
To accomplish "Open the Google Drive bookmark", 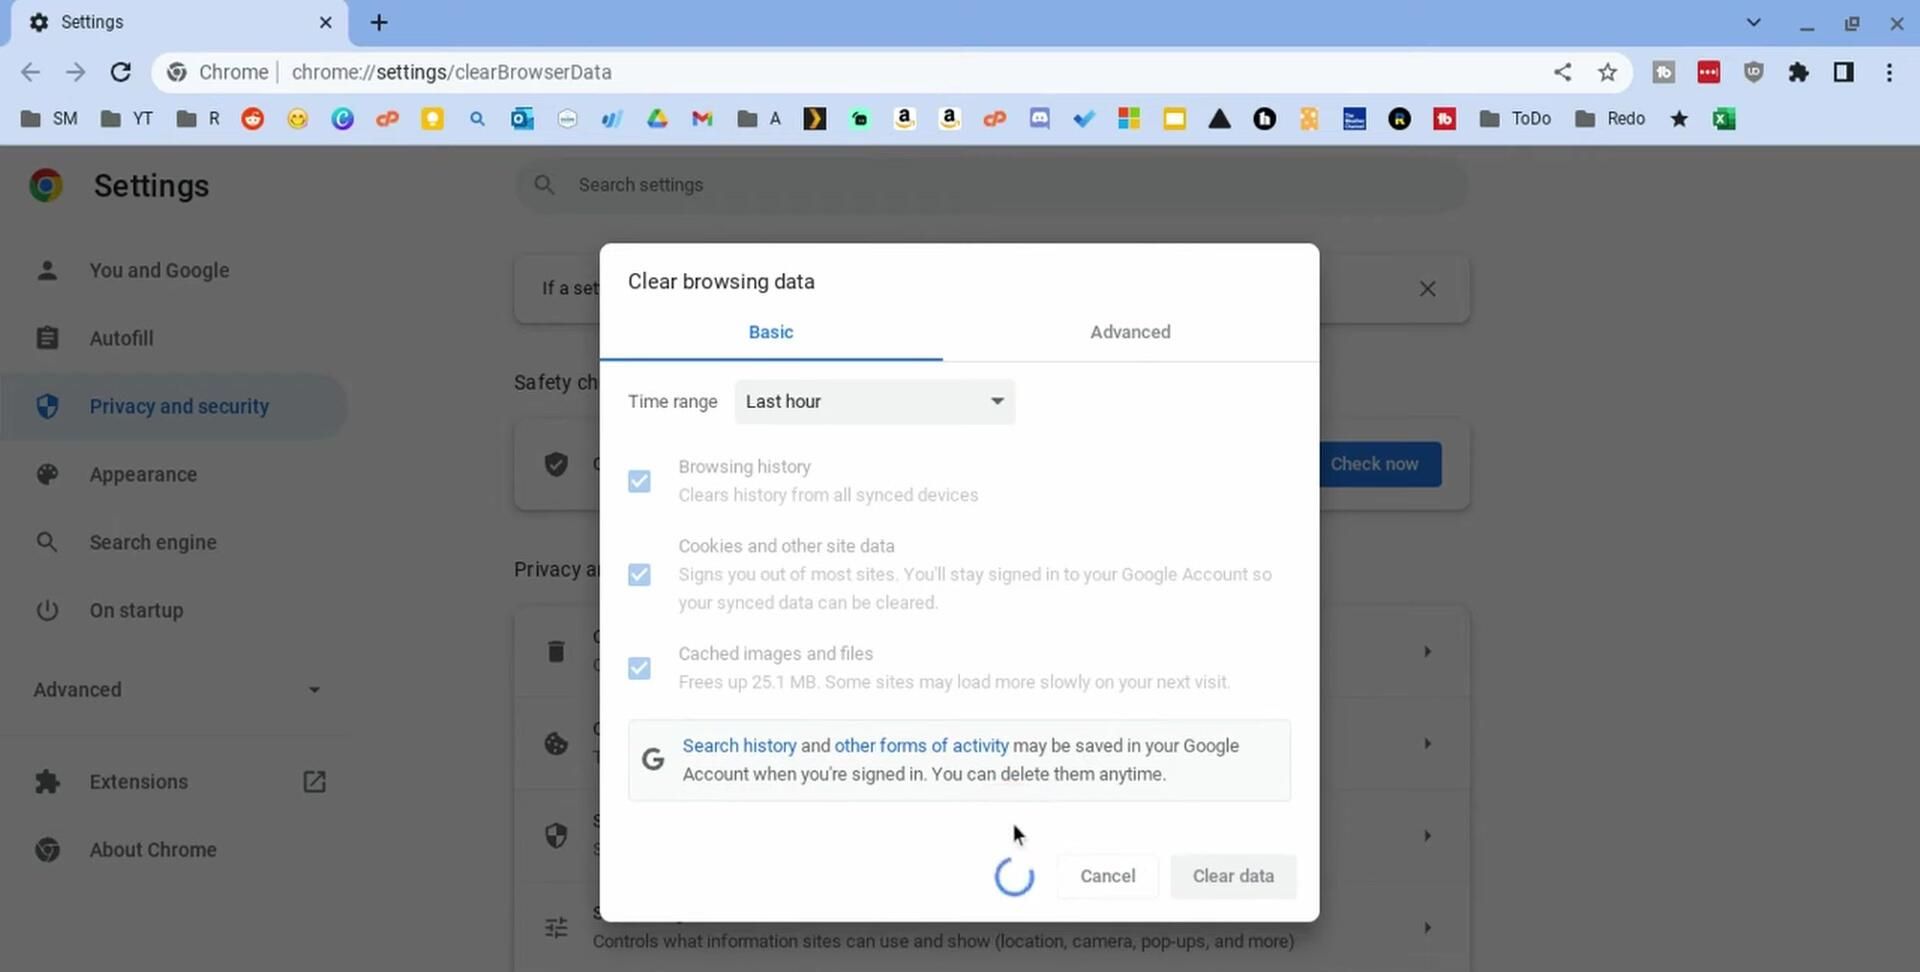I will tap(657, 119).
